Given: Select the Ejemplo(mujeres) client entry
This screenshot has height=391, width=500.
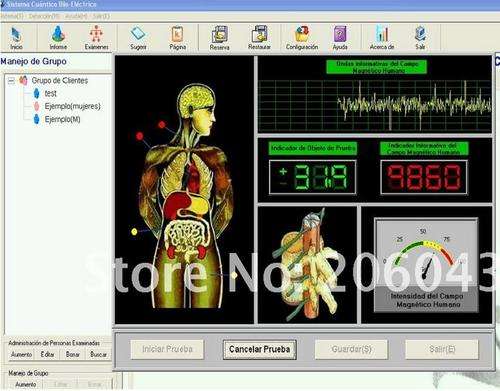Looking at the screenshot, I should point(72,106).
